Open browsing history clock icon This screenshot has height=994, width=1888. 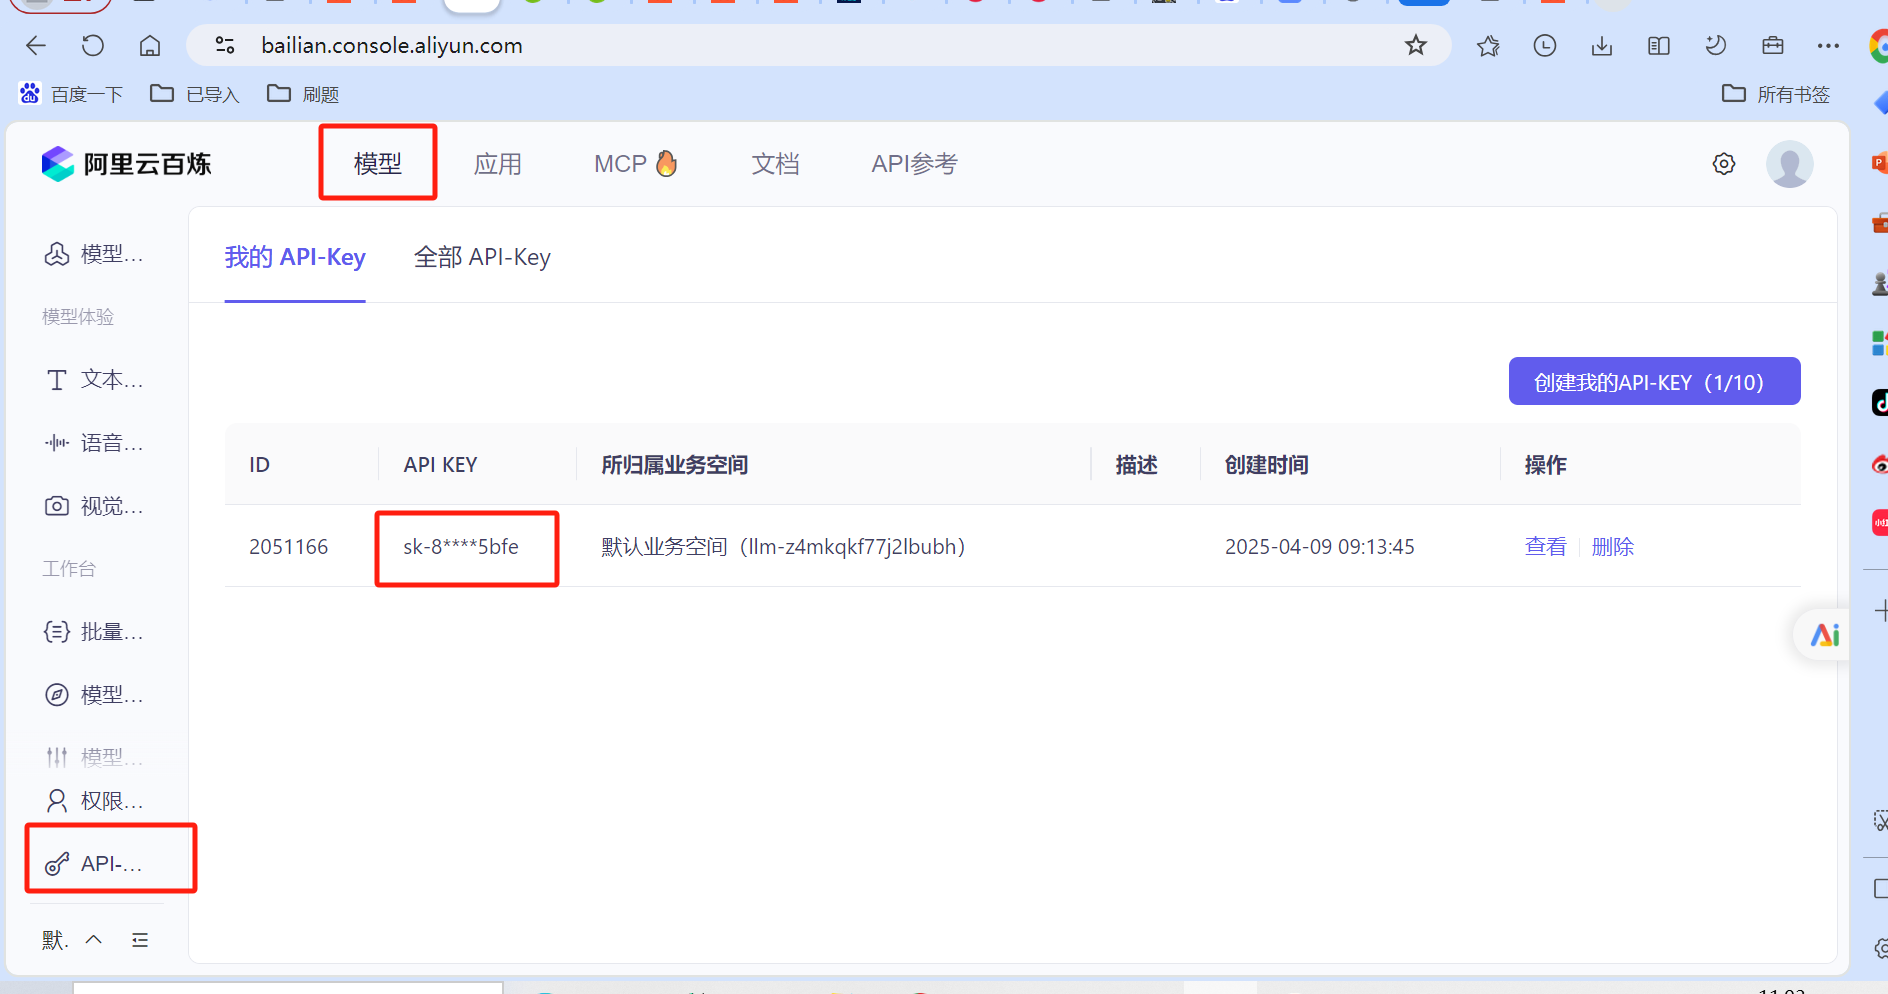pyautogui.click(x=1545, y=45)
